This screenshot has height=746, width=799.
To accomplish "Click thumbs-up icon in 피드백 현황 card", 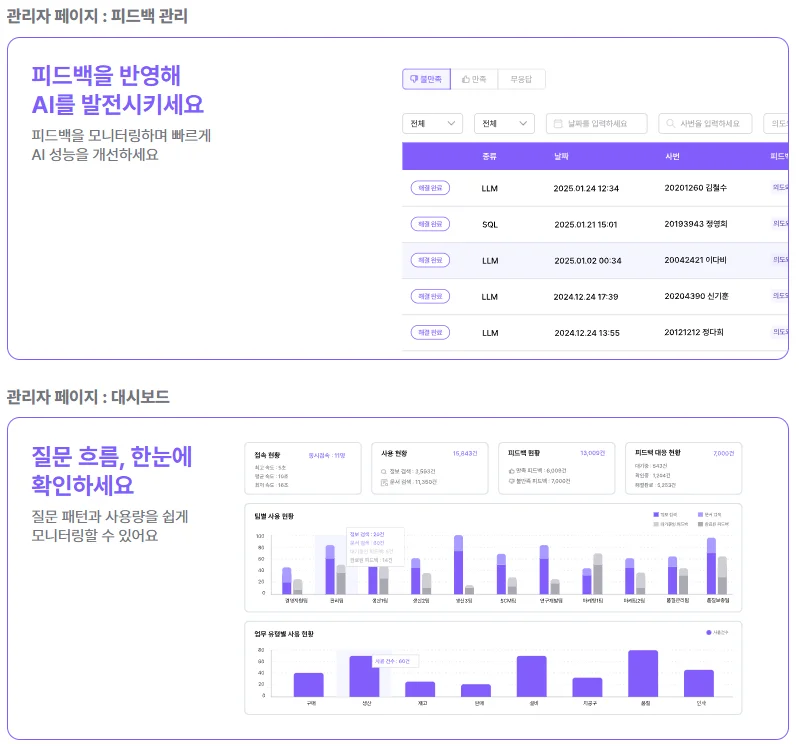I will (x=511, y=471).
